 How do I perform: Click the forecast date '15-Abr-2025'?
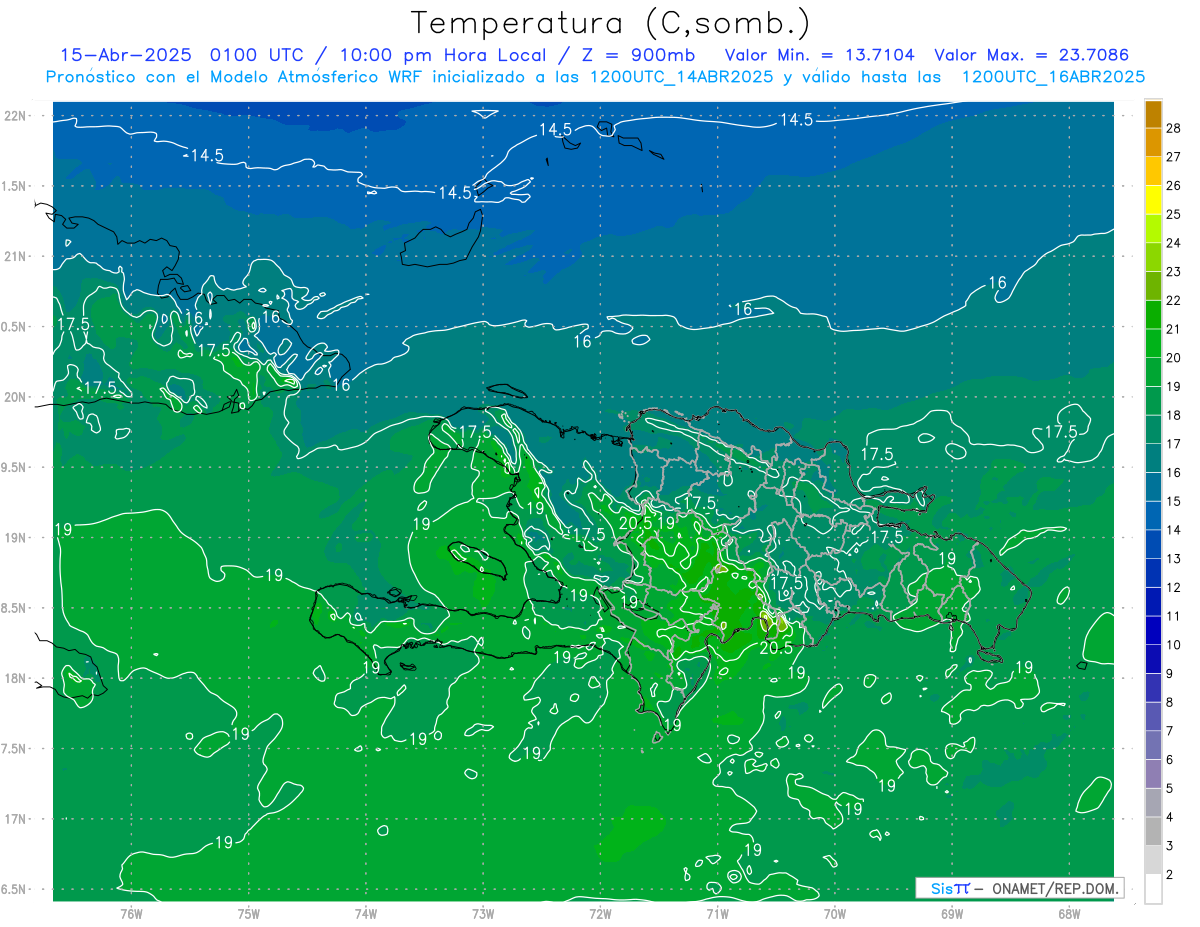click(x=127, y=55)
